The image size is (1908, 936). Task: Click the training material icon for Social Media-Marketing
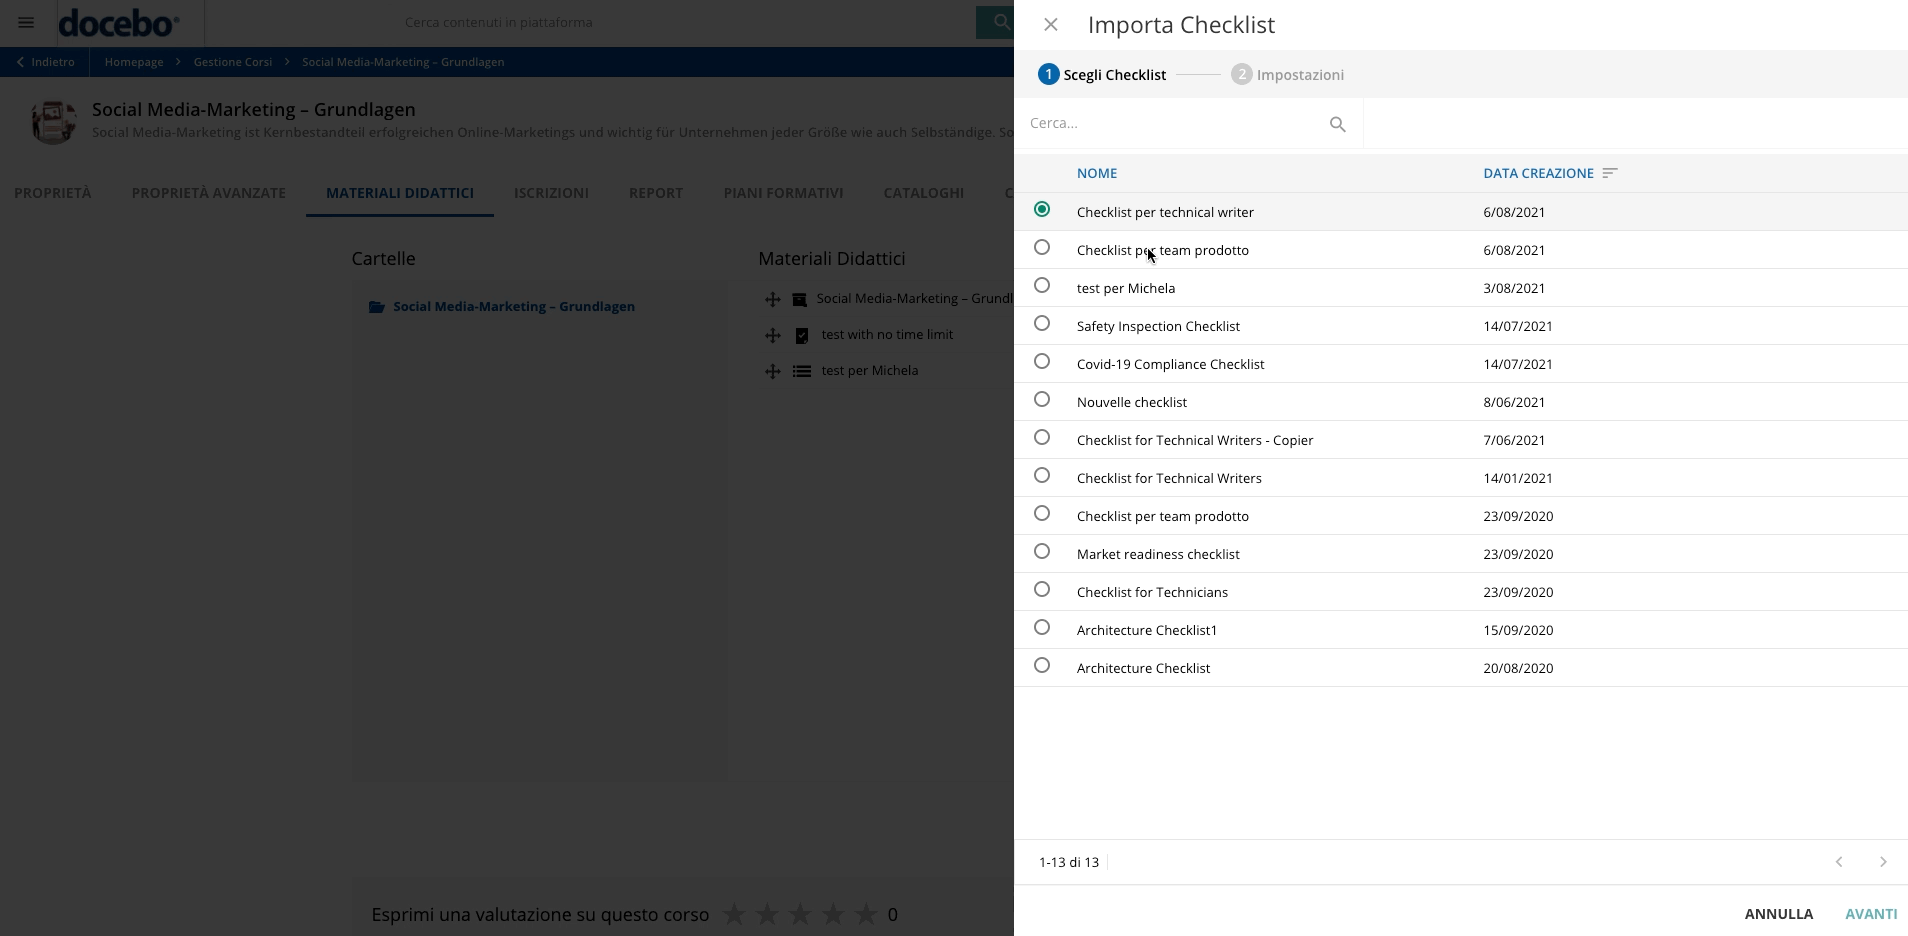click(799, 298)
